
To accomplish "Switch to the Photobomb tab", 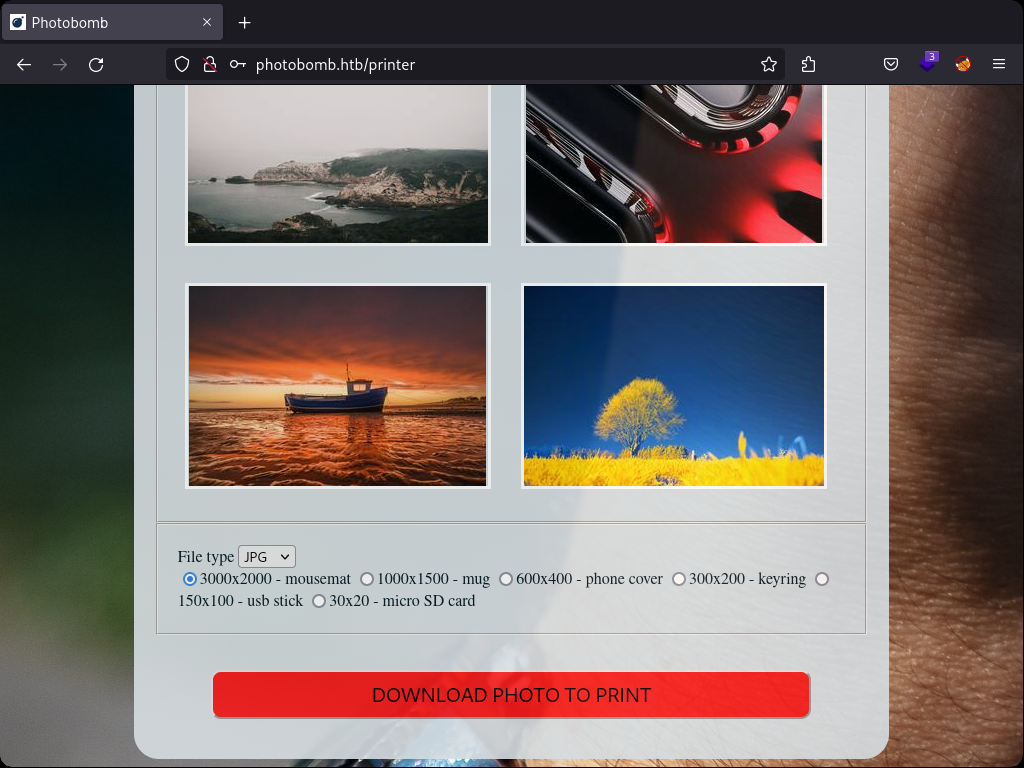I will [x=110, y=22].
